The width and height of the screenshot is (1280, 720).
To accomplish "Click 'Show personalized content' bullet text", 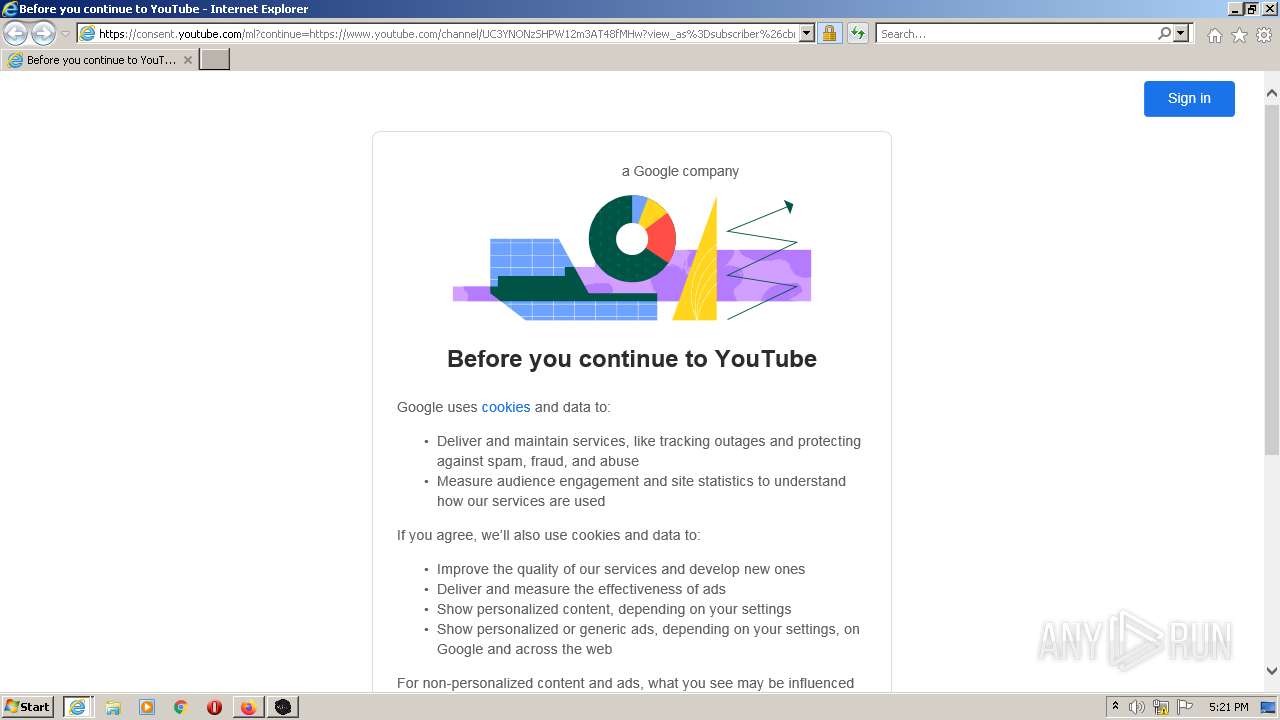I will coord(614,609).
